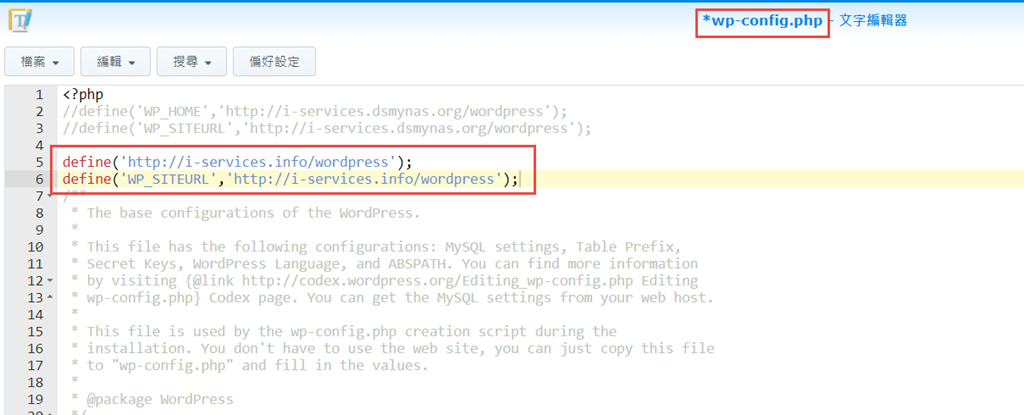Viewport: 1024px width, 415px height.
Task: Select the *wp-config.php file title
Action: [x=762, y=20]
